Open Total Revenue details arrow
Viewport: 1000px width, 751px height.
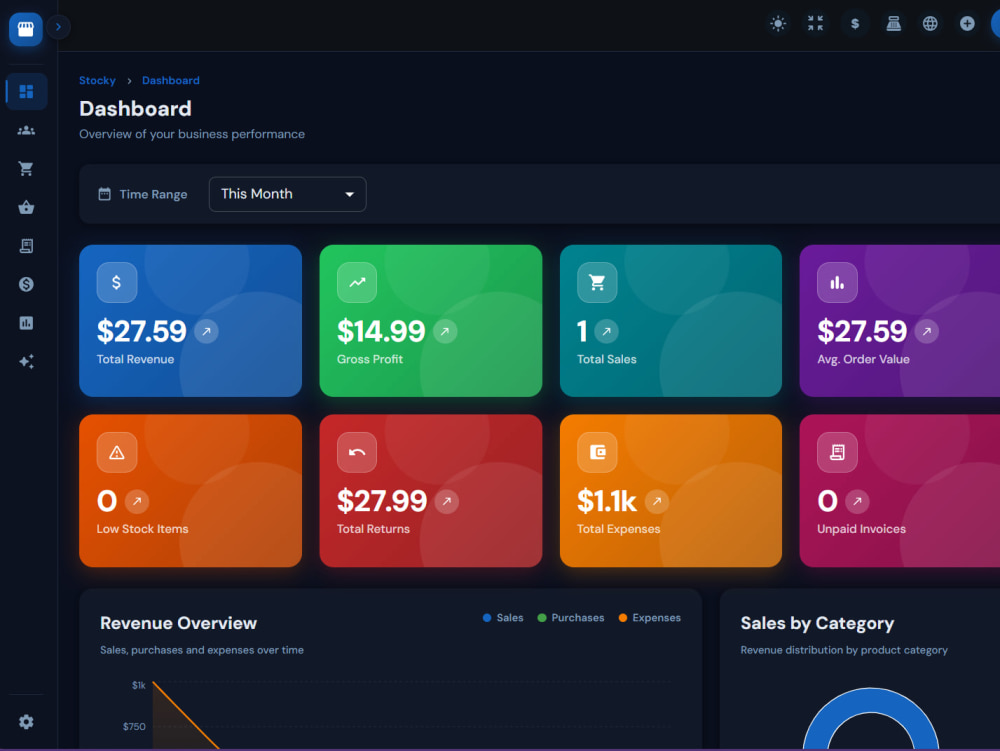(x=206, y=332)
